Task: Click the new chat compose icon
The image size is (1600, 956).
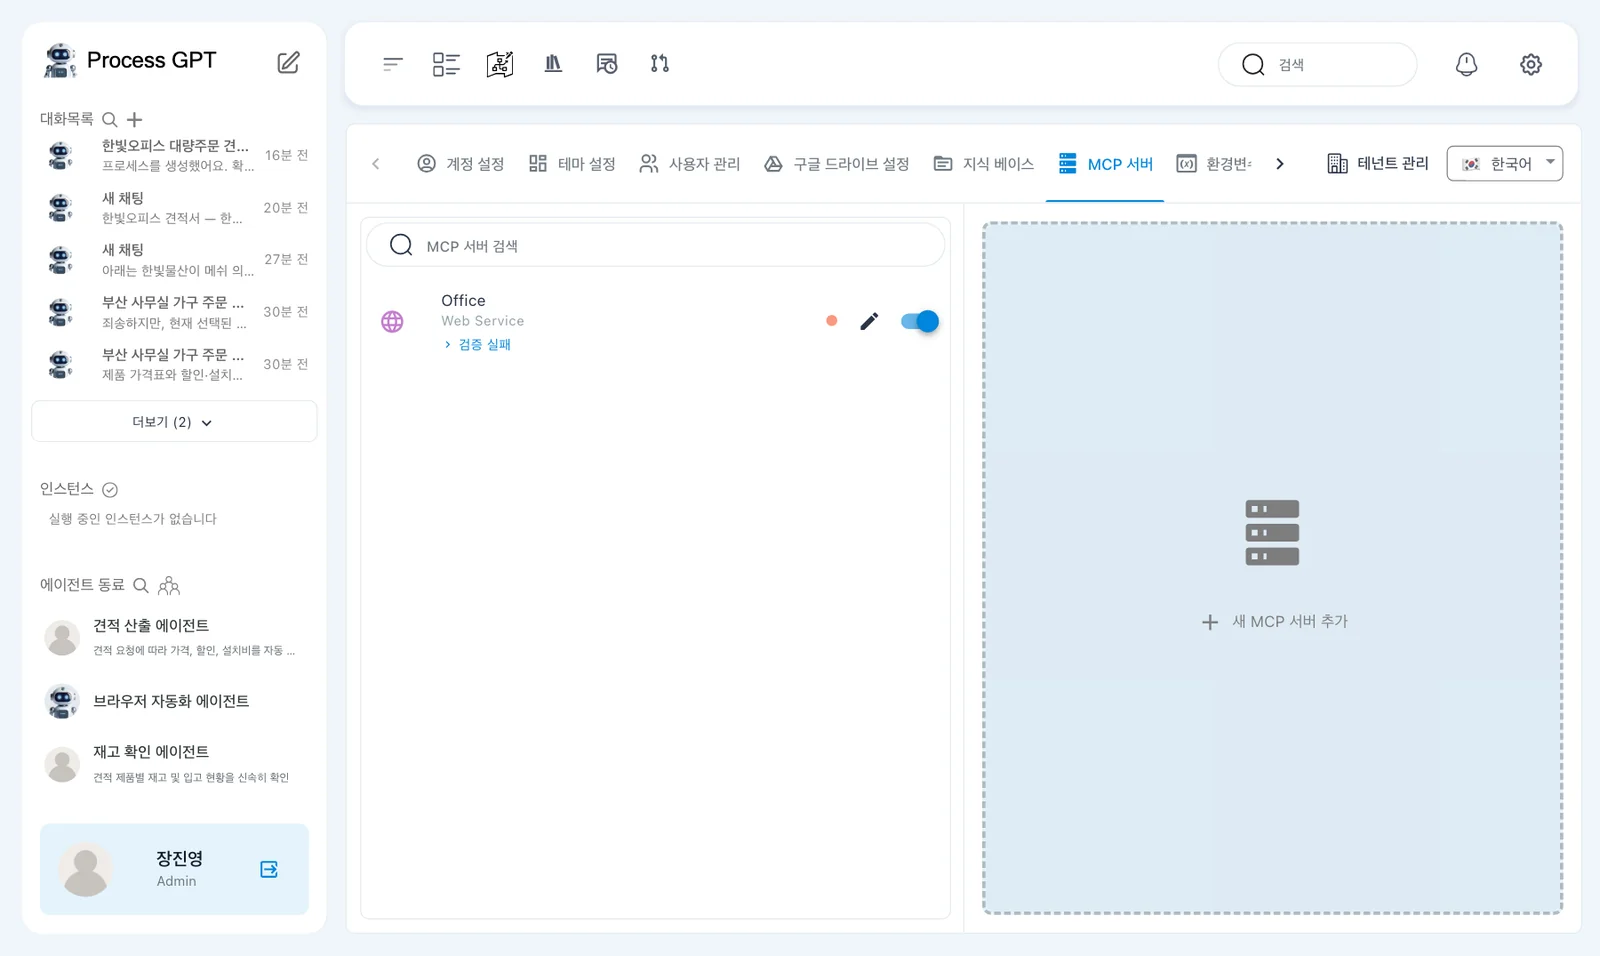Action: tap(288, 62)
